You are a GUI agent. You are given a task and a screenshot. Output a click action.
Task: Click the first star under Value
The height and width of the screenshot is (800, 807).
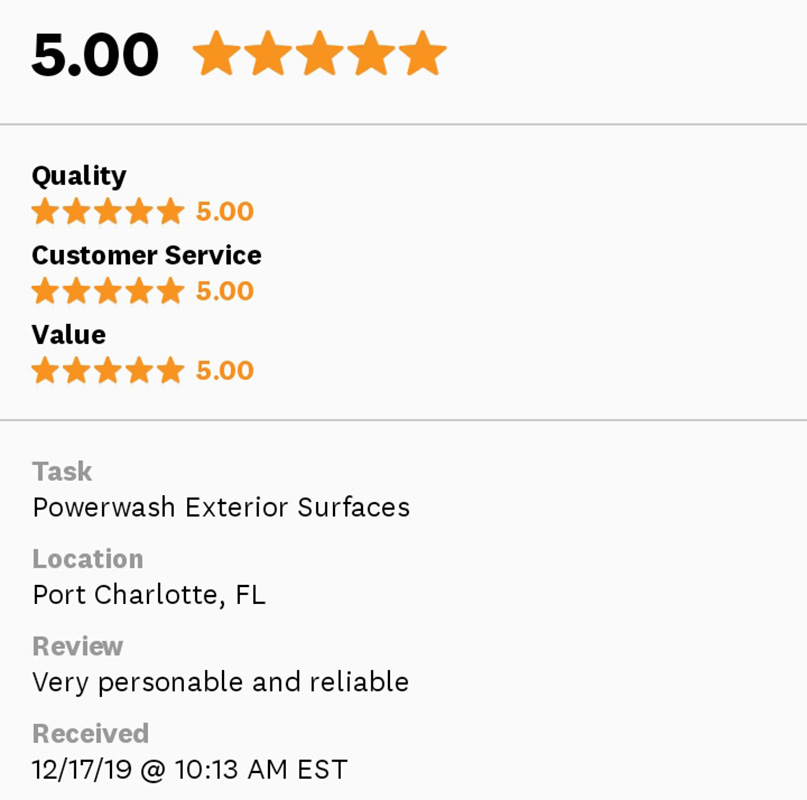tap(45, 371)
